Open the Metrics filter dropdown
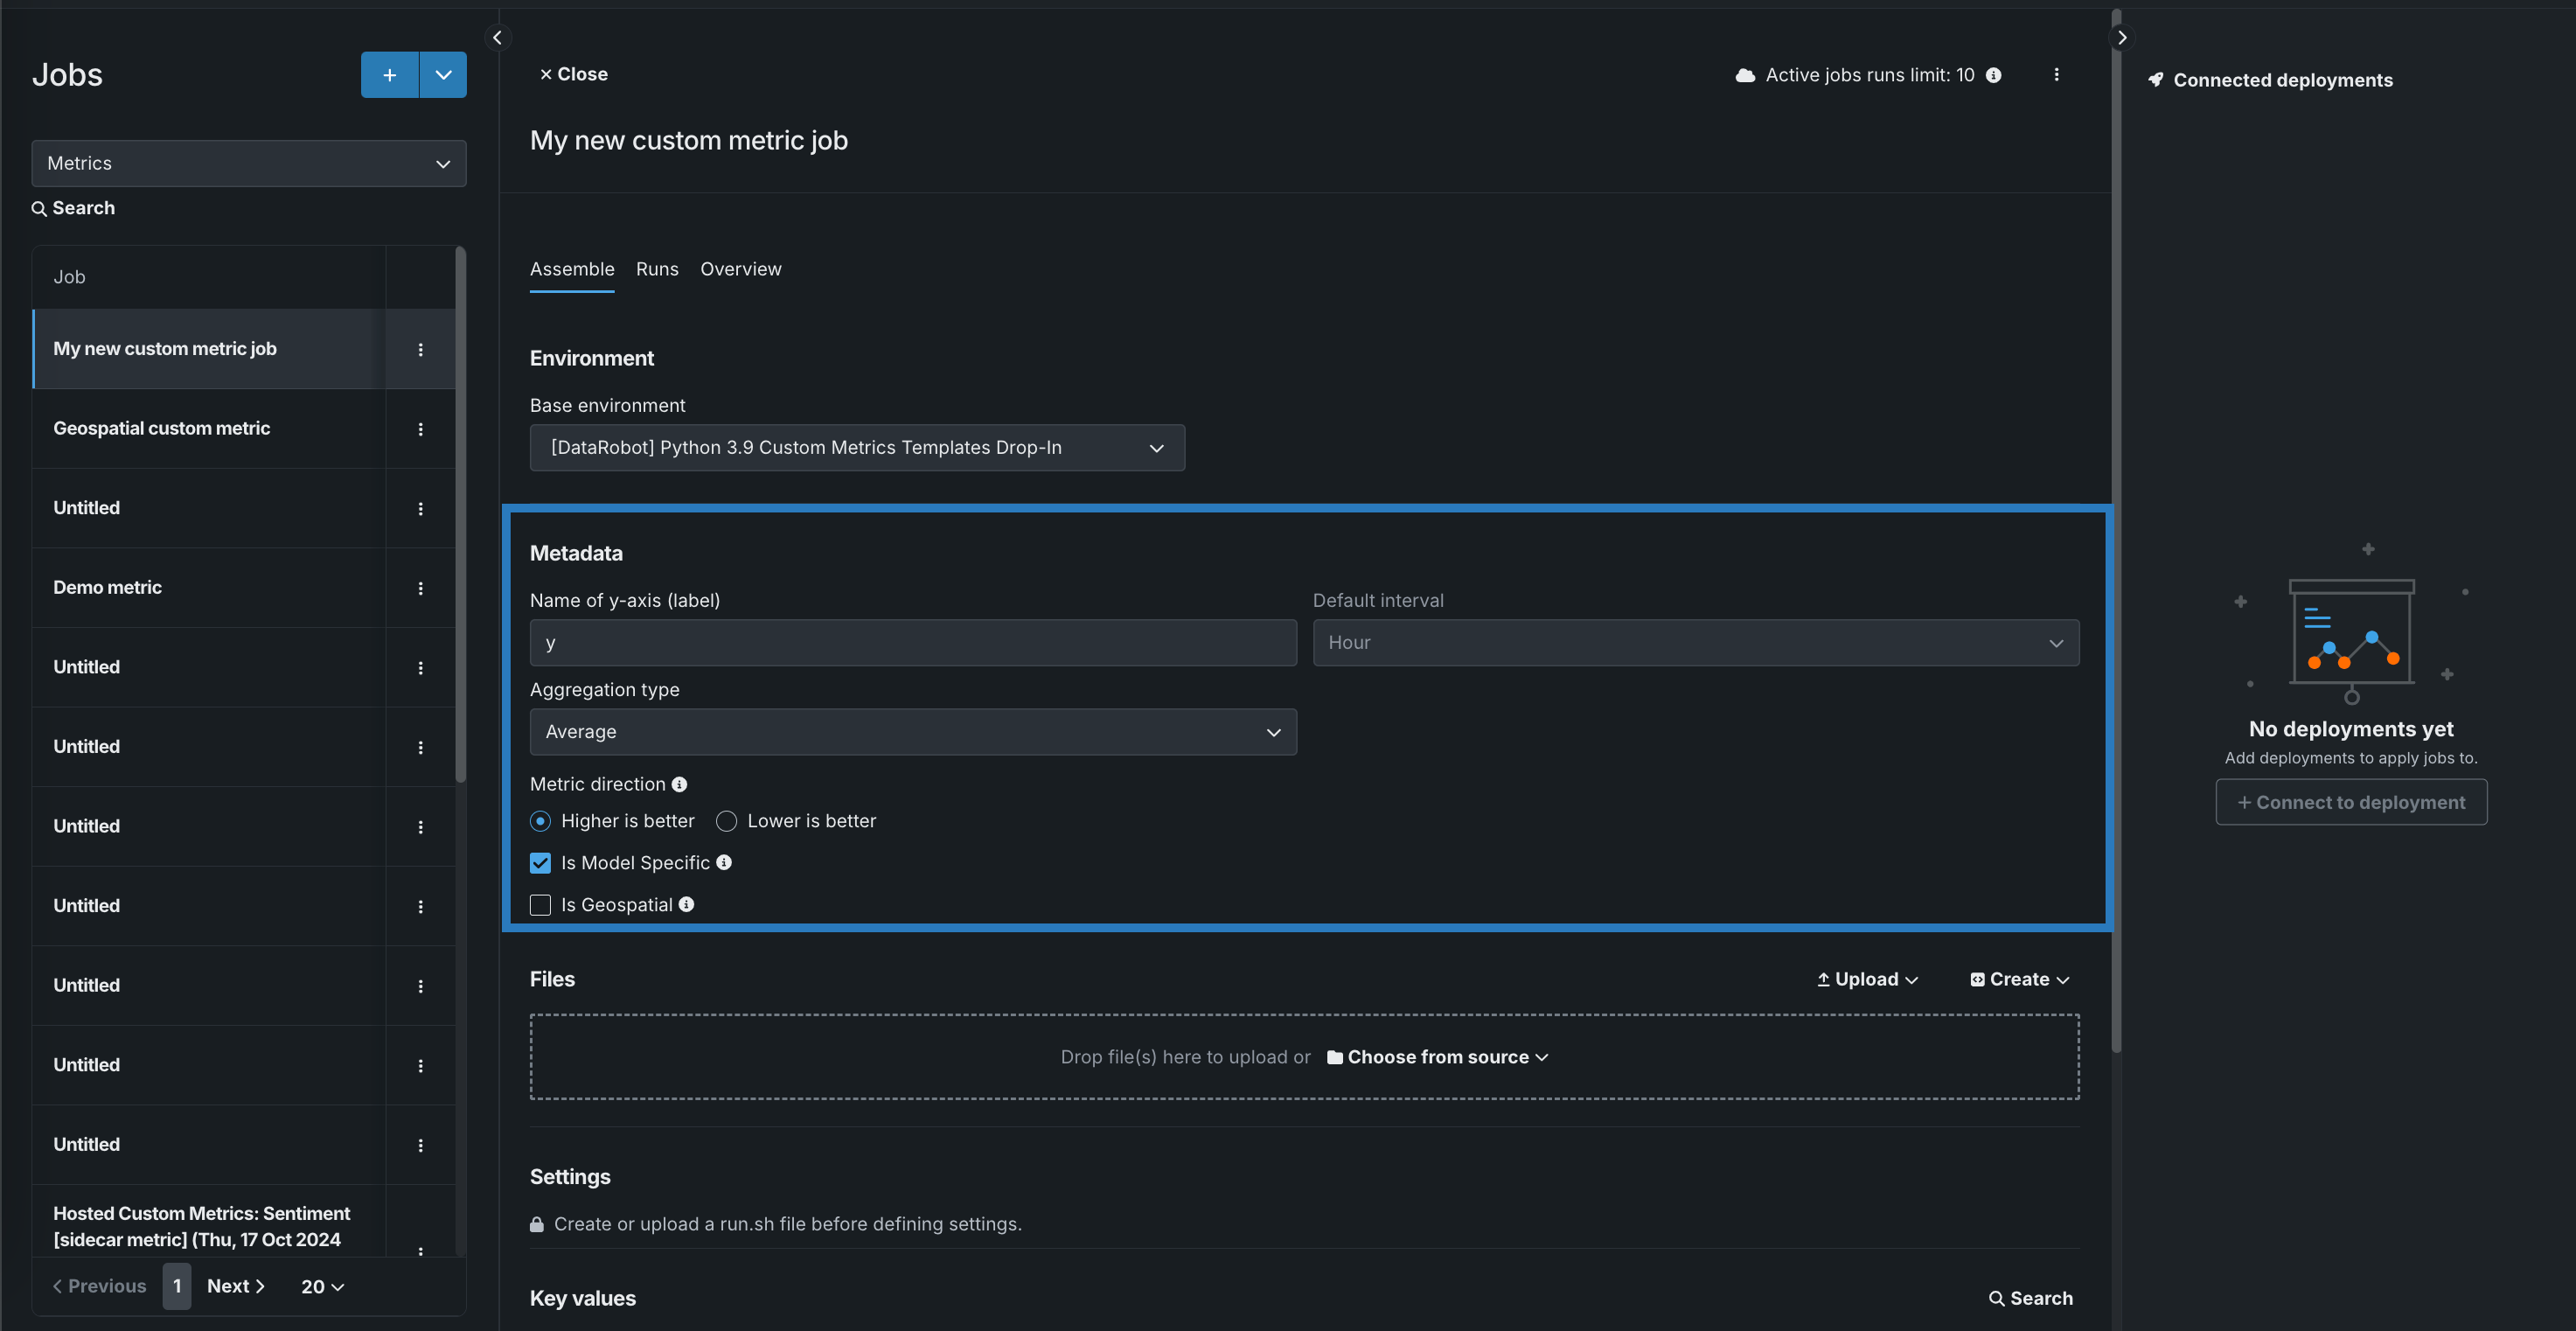The image size is (2576, 1331). pyautogui.click(x=248, y=163)
